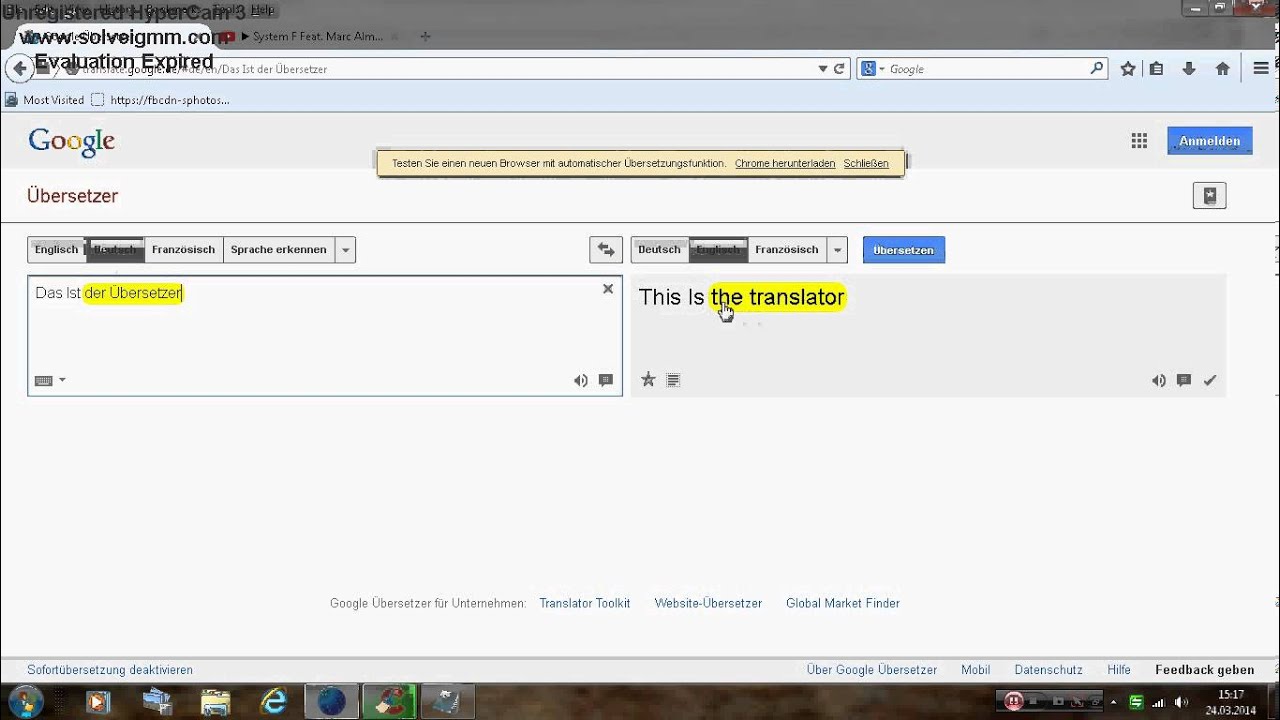Click the Übersetzer page heading
The width and height of the screenshot is (1280, 720).
pos(73,196)
